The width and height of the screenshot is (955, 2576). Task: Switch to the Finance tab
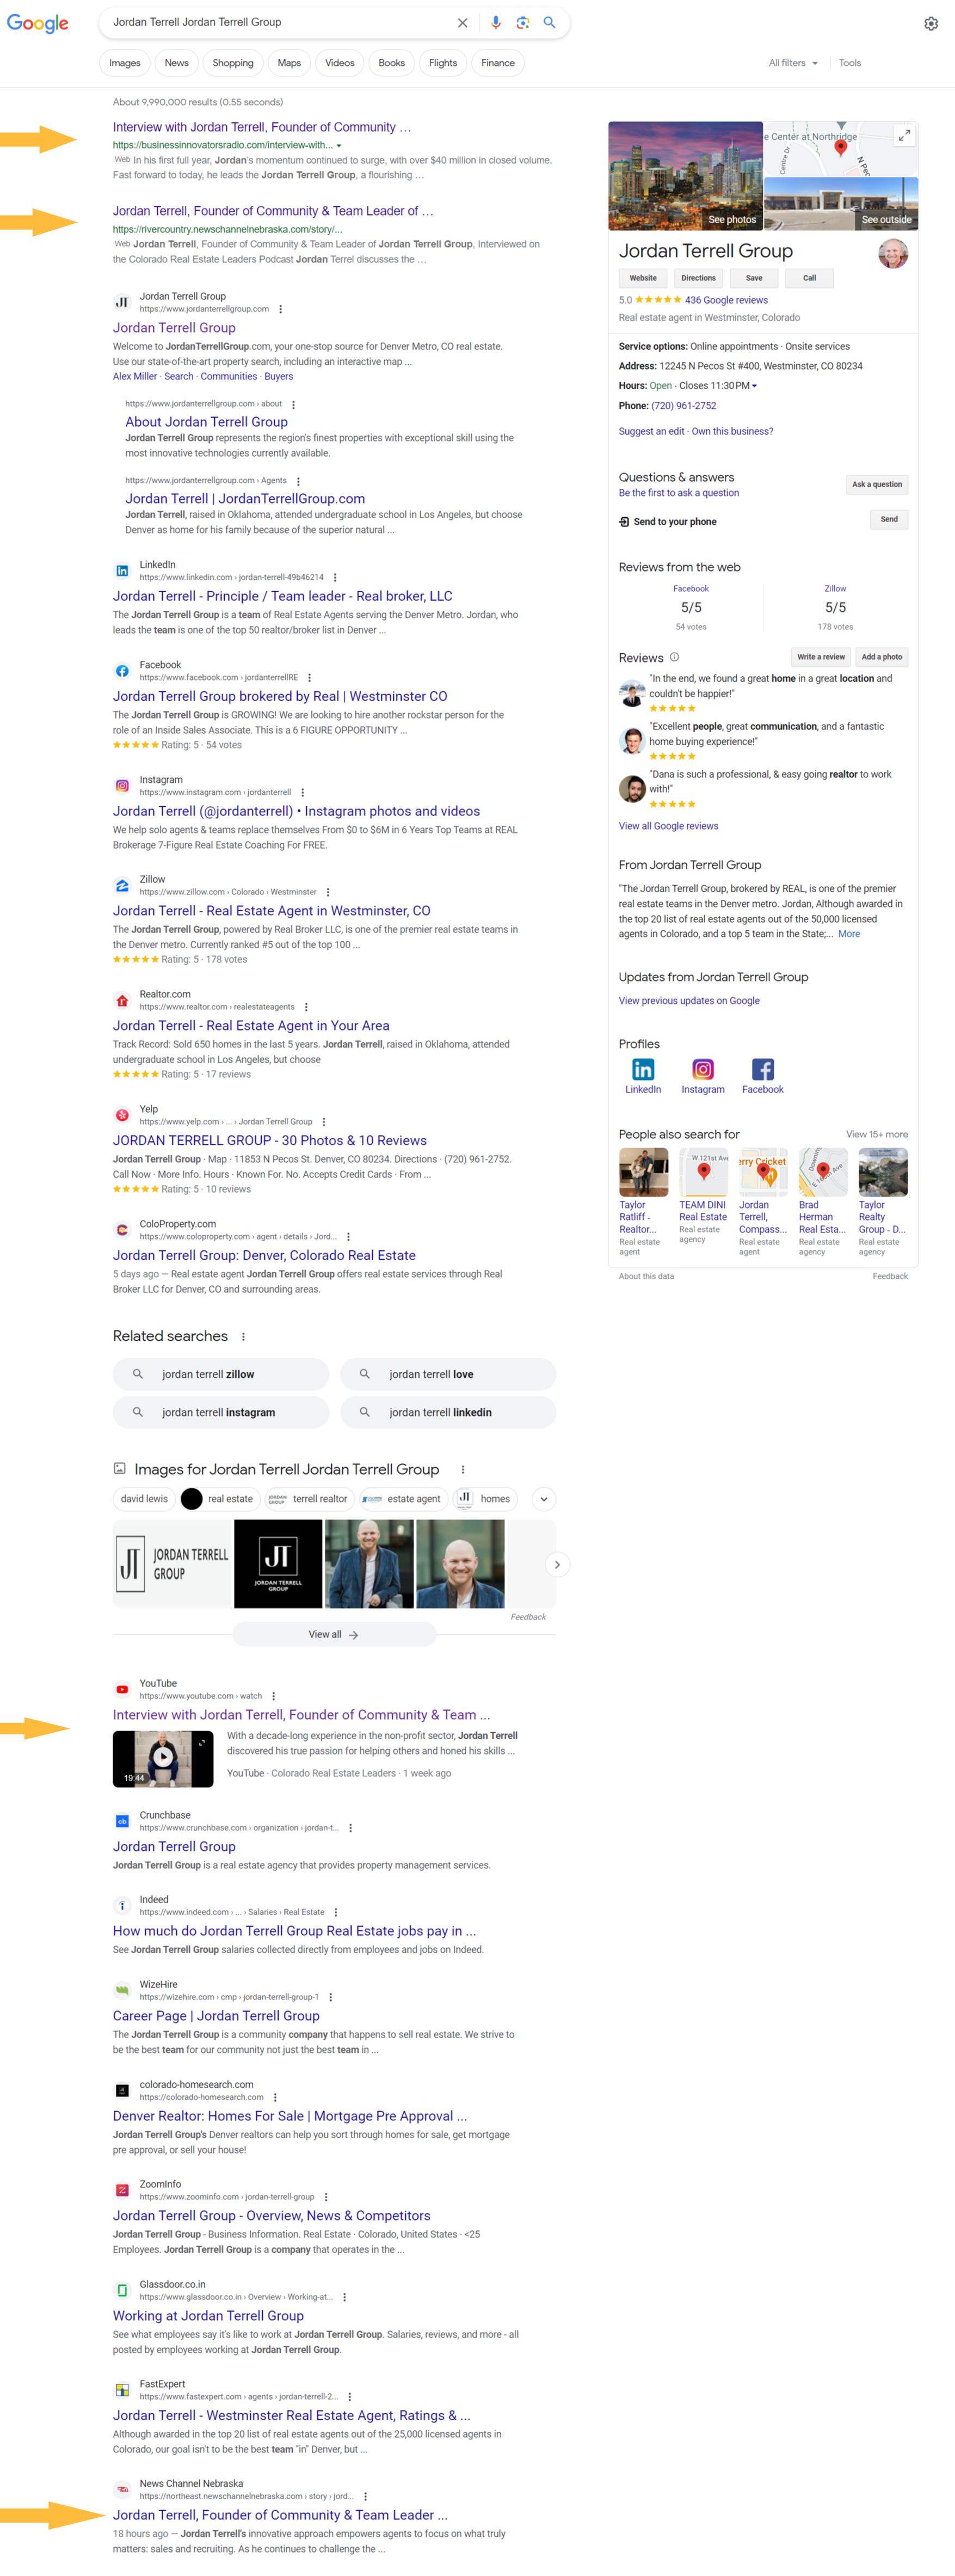pyautogui.click(x=498, y=63)
